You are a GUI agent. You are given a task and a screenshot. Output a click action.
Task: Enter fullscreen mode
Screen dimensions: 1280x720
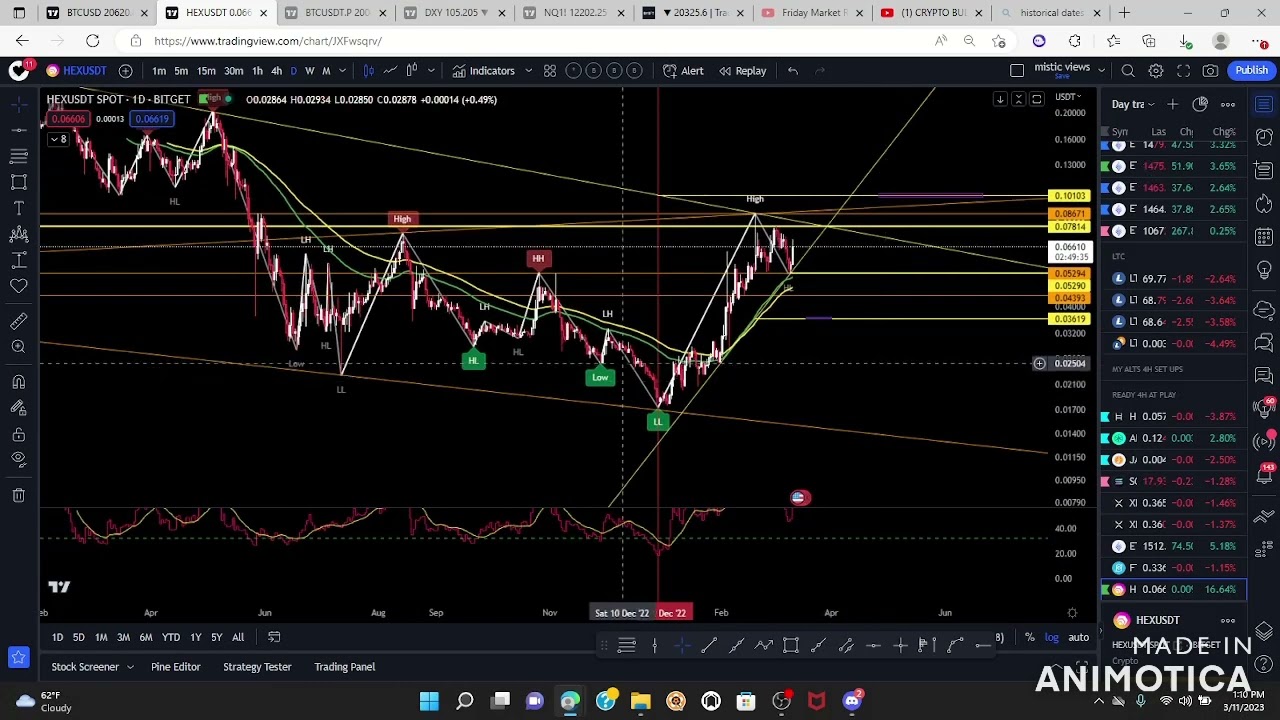tap(1183, 71)
